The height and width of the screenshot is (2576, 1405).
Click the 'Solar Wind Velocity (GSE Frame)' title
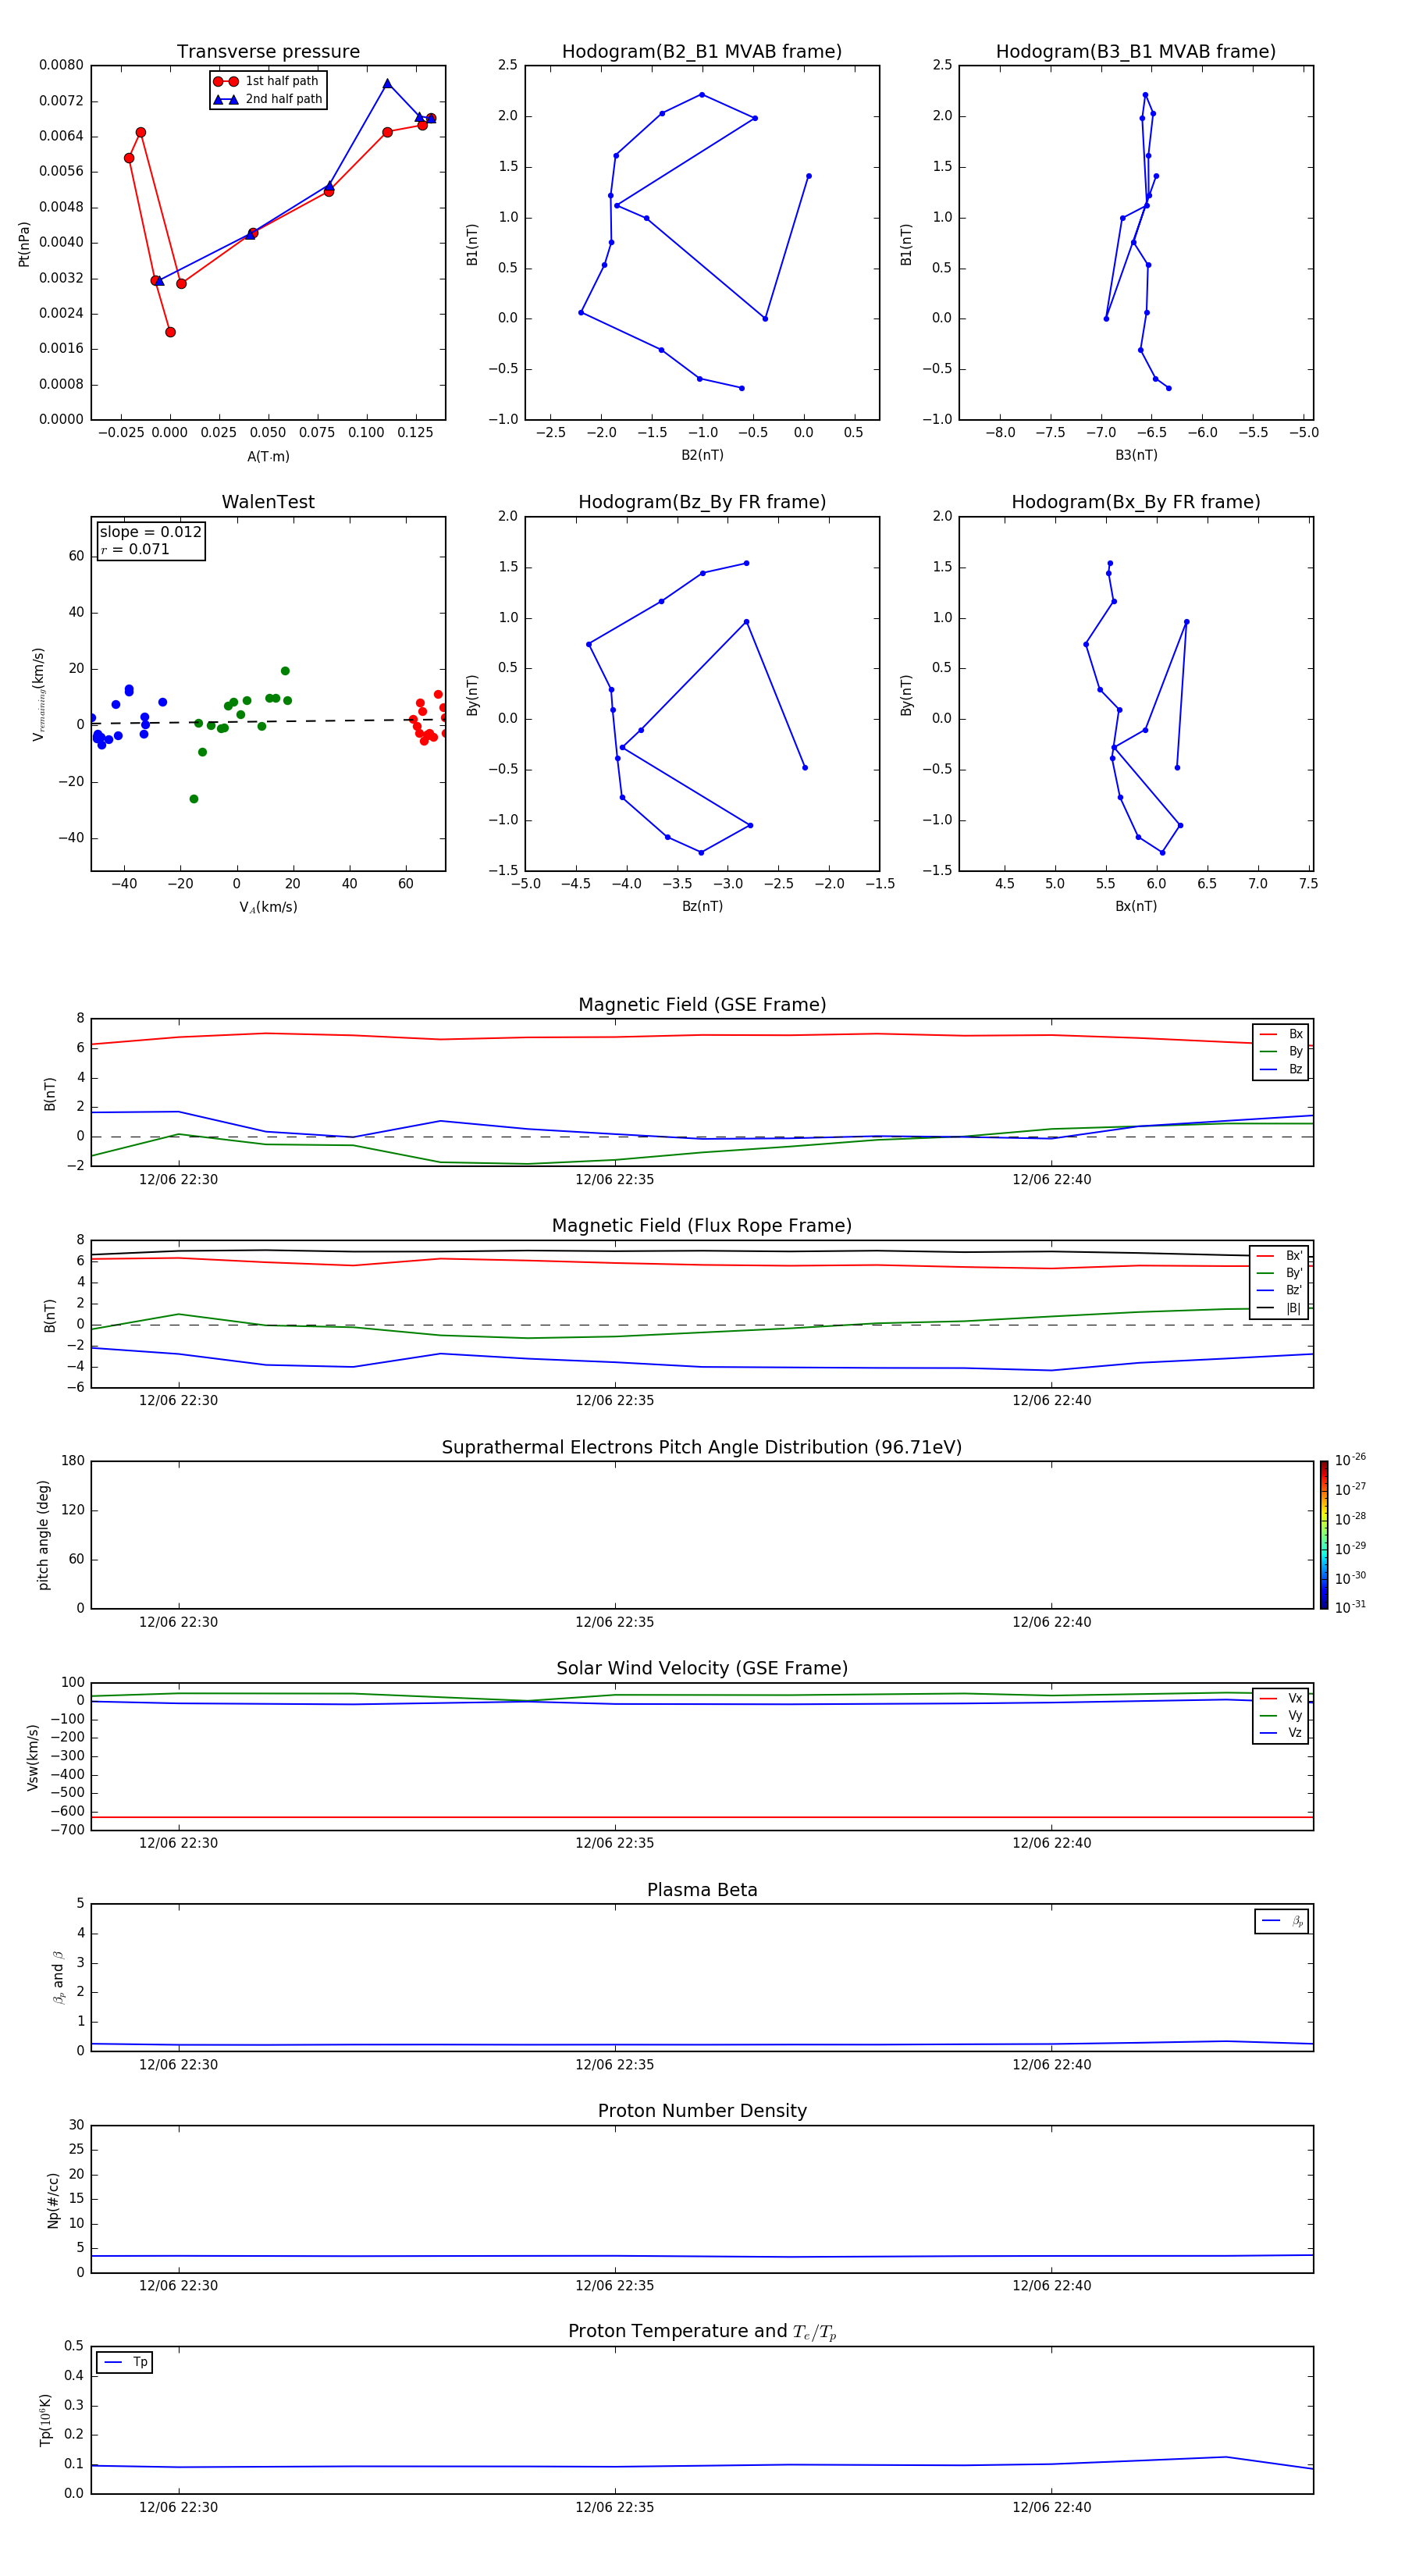pyautogui.click(x=702, y=1669)
